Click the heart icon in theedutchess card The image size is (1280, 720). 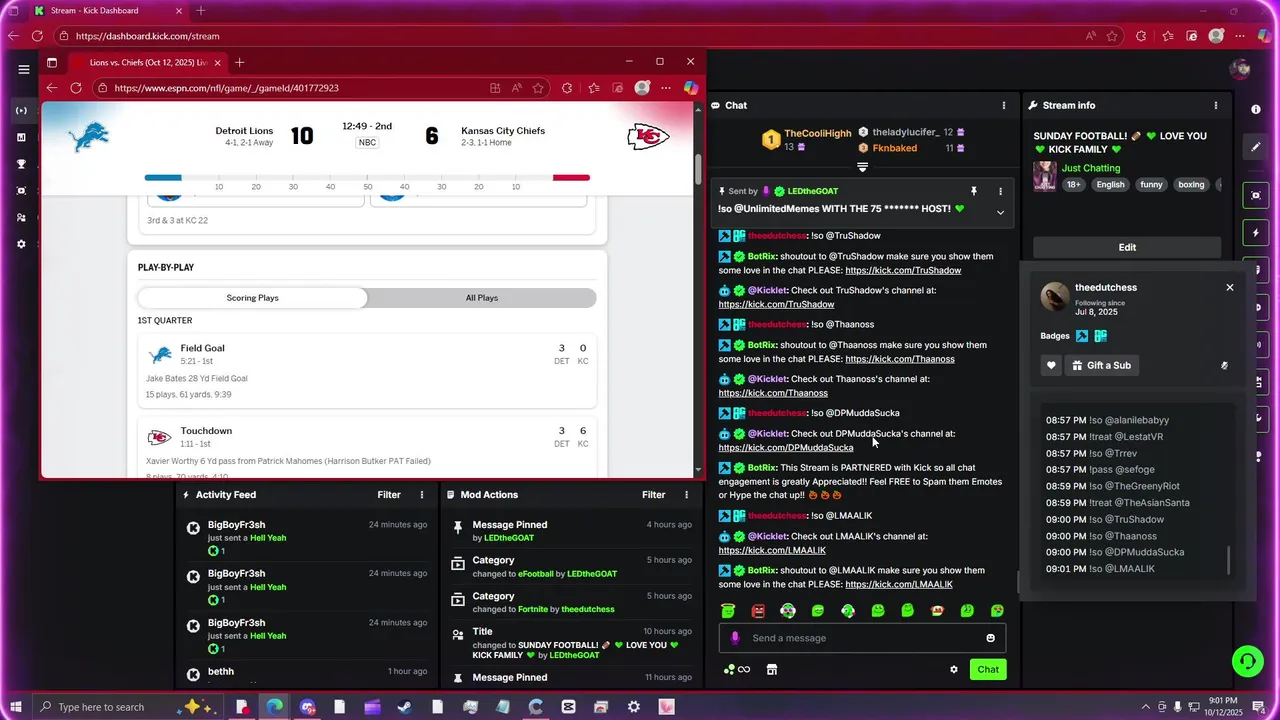click(x=1051, y=366)
